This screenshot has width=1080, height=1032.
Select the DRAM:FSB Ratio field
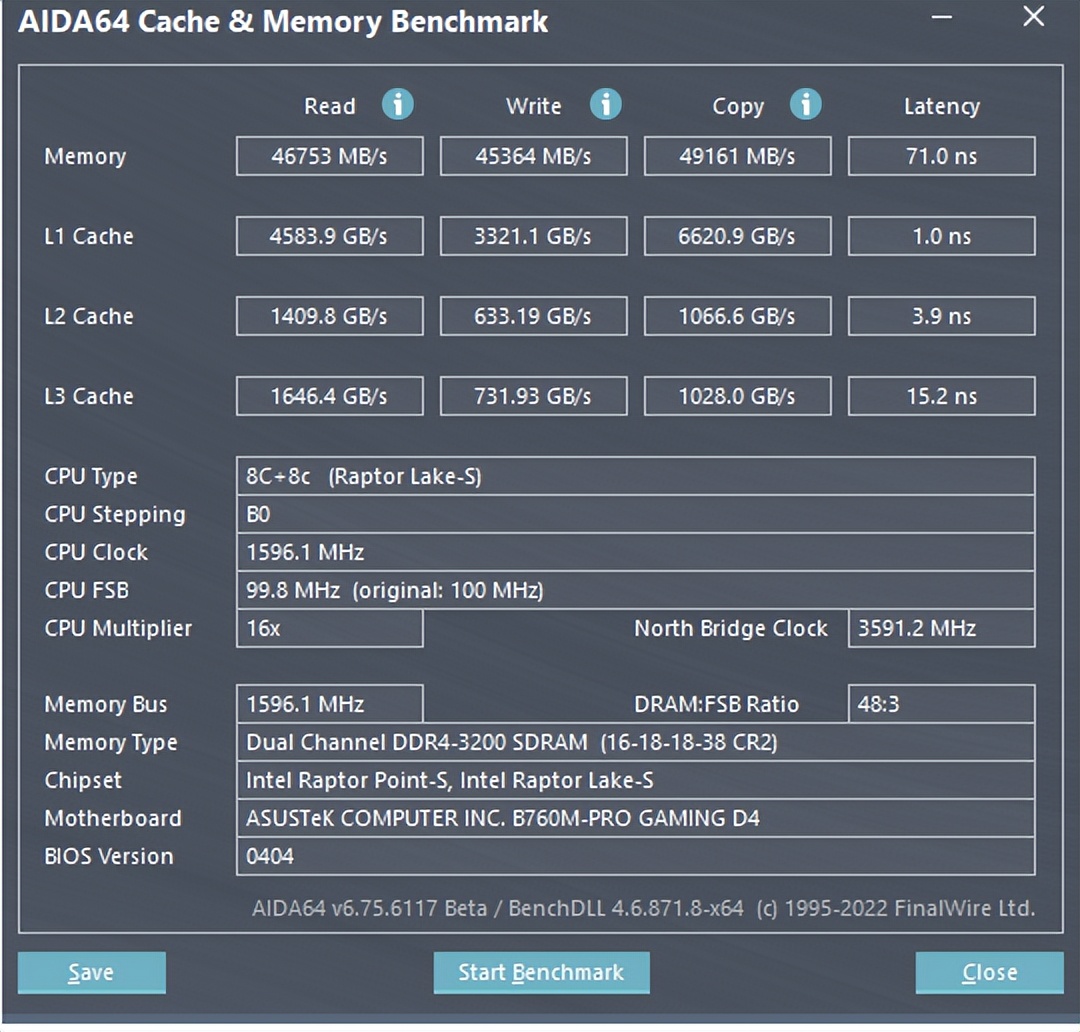[x=940, y=704]
